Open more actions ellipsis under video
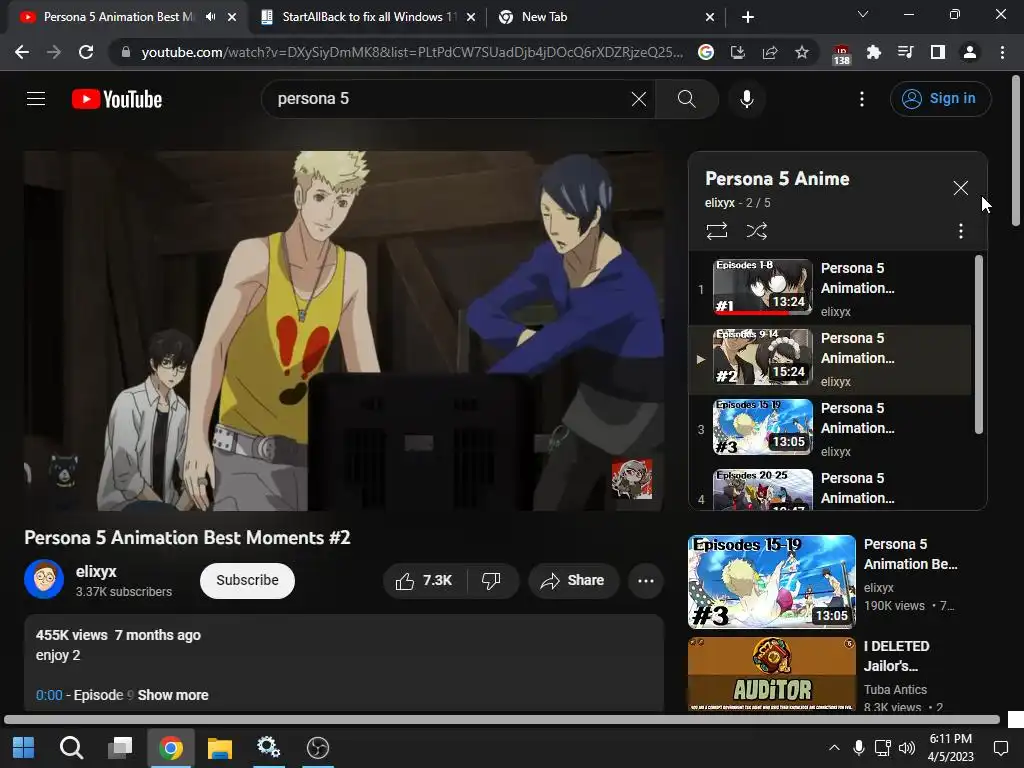Screen dimensions: 1024x768 click(646, 581)
